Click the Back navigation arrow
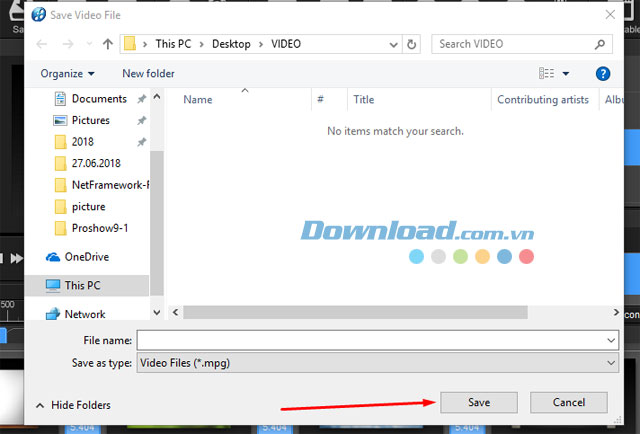640x434 pixels. [x=42, y=44]
